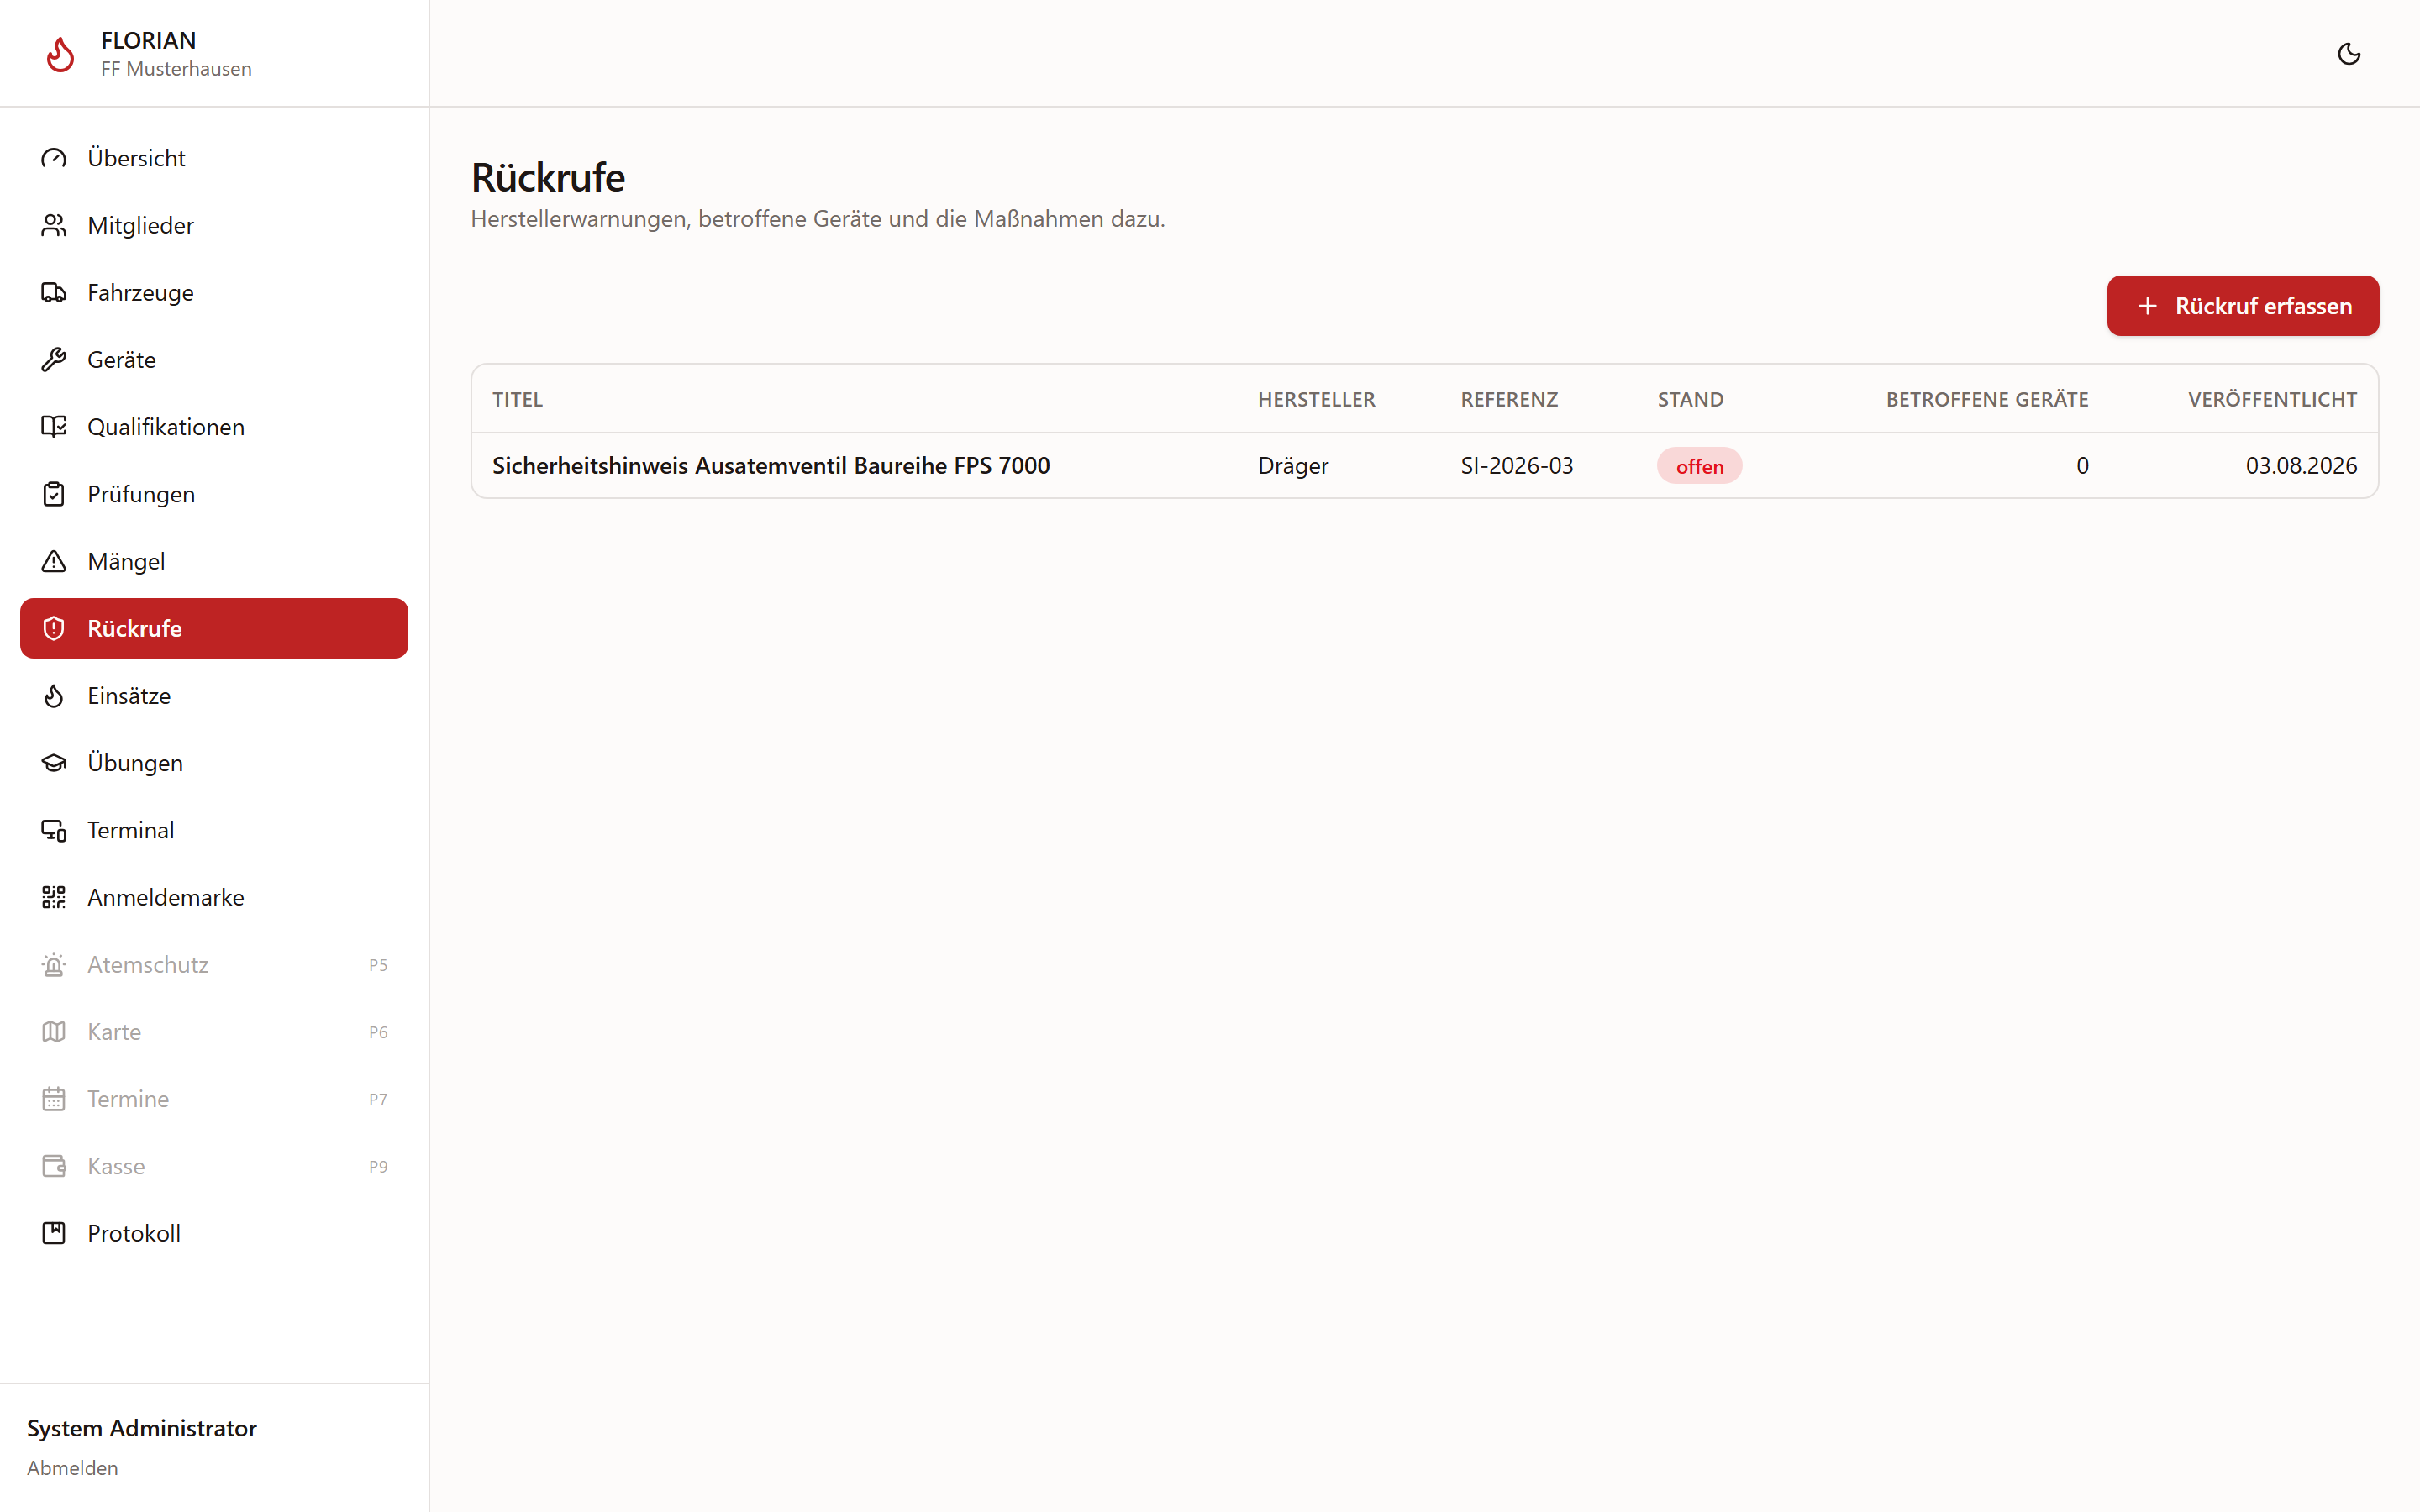Click the Abmelden link

[72, 1467]
